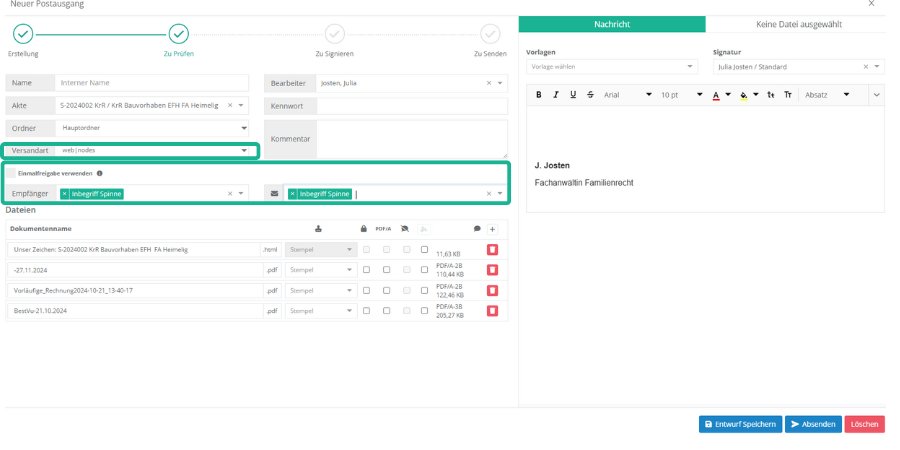This screenshot has height=450, width=900.
Task: Click the Interner Name input field
Action: 152,83
